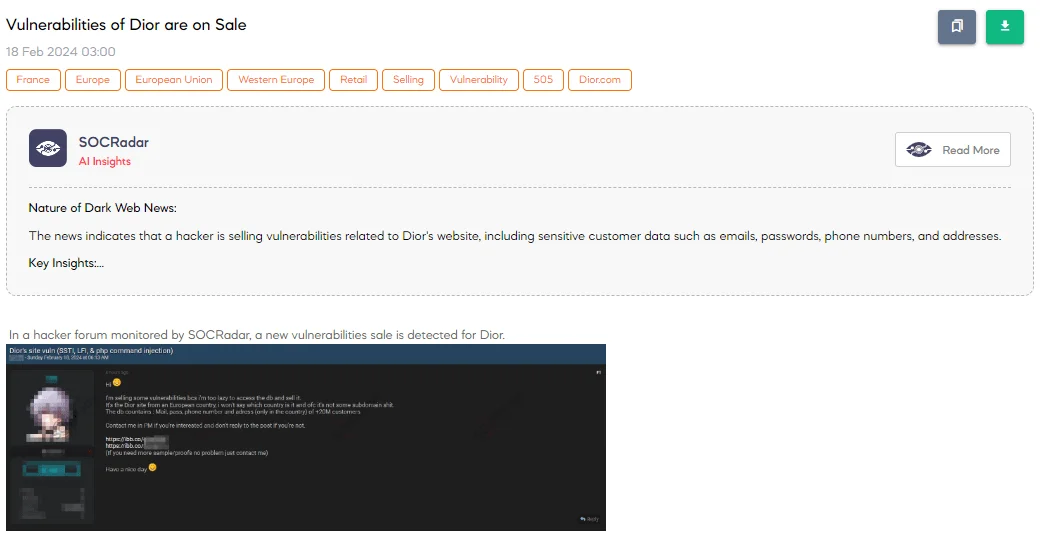Click Reply in the forum screenshot
Viewport: 1041px width, 533px height.
tap(589, 519)
